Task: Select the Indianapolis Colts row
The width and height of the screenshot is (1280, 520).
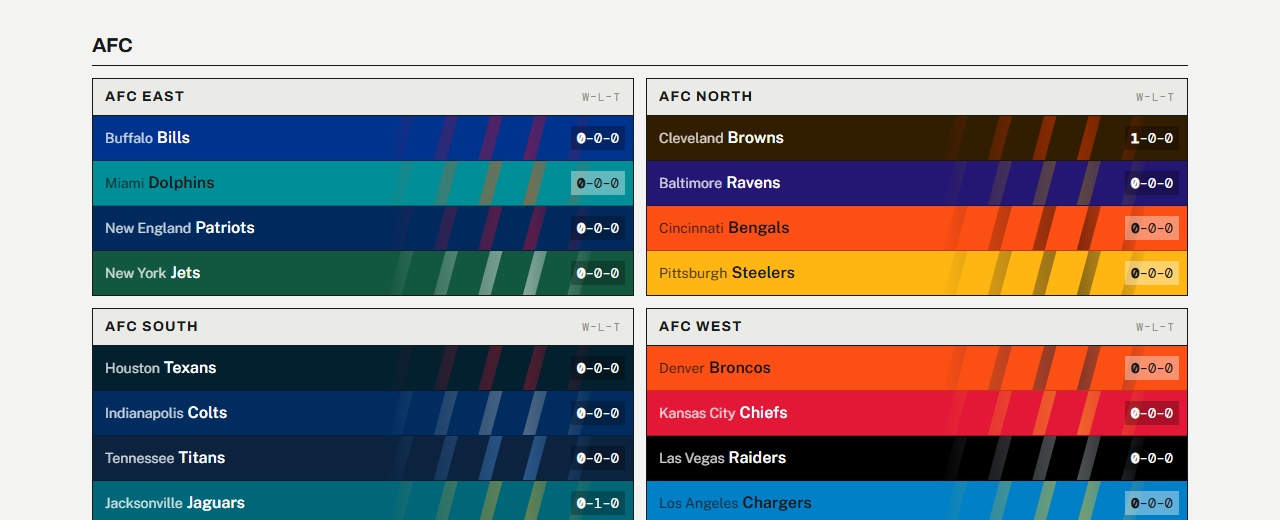Action: 363,413
